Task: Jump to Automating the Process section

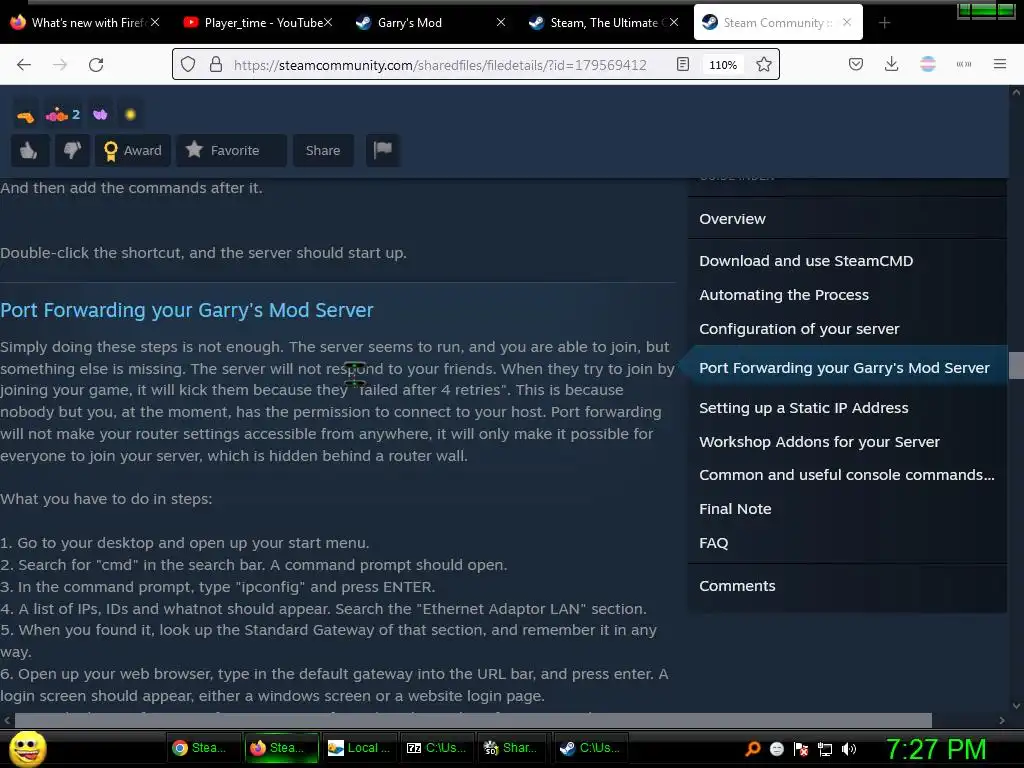Action: pos(784,295)
